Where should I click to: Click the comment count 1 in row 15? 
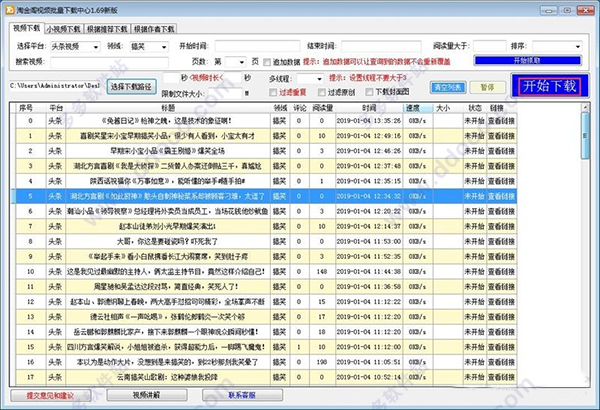coord(299,347)
